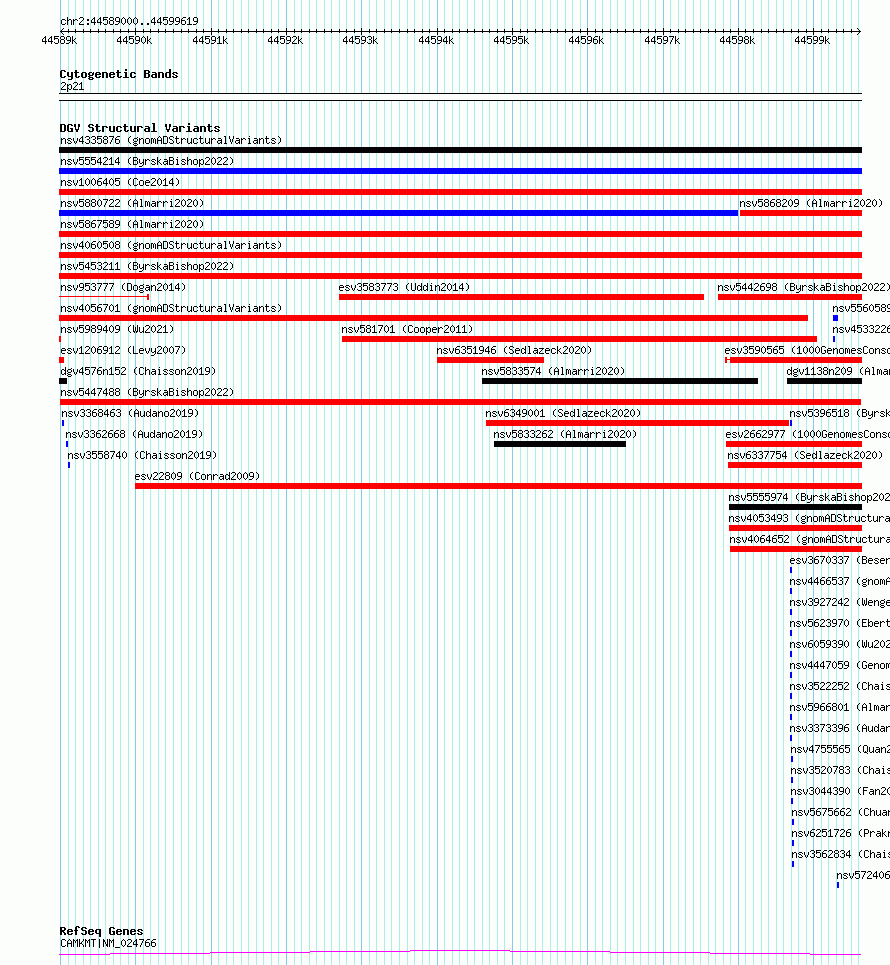This screenshot has height=965, width=890.
Task: Open the nsv4755565 variant label
Action: coord(840,749)
